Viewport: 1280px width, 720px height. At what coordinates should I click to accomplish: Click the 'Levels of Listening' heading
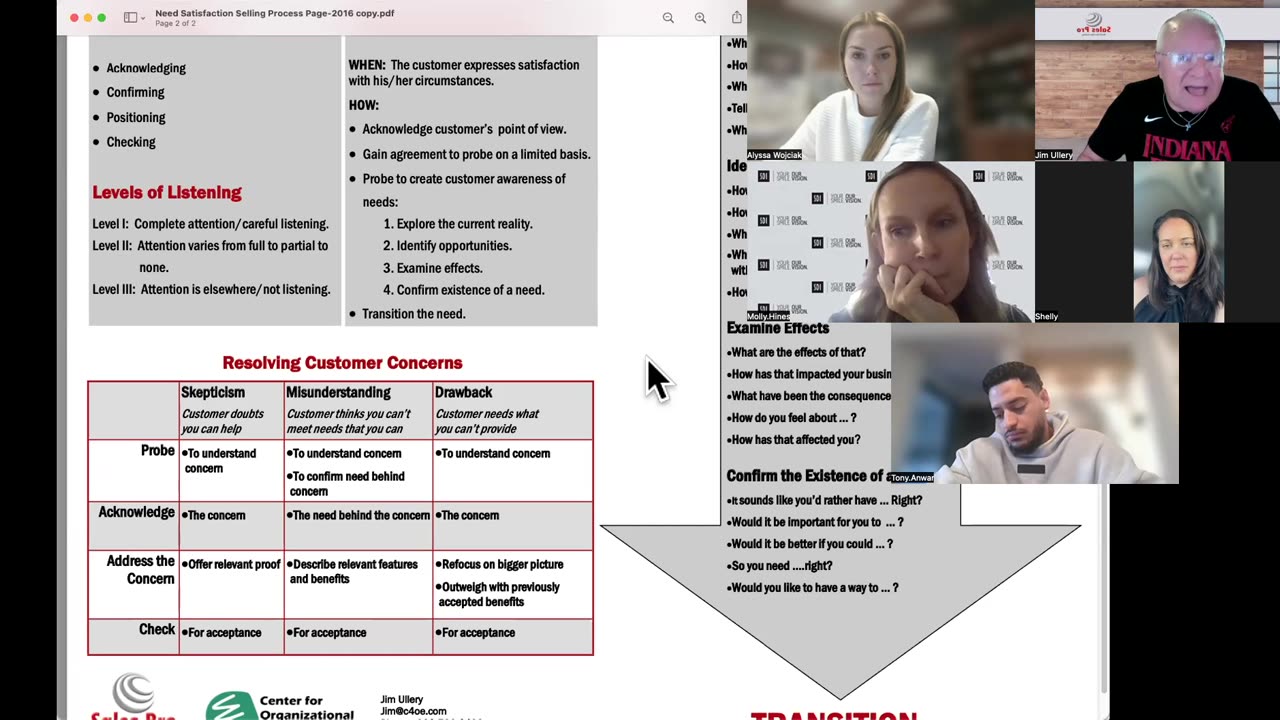[x=167, y=192]
